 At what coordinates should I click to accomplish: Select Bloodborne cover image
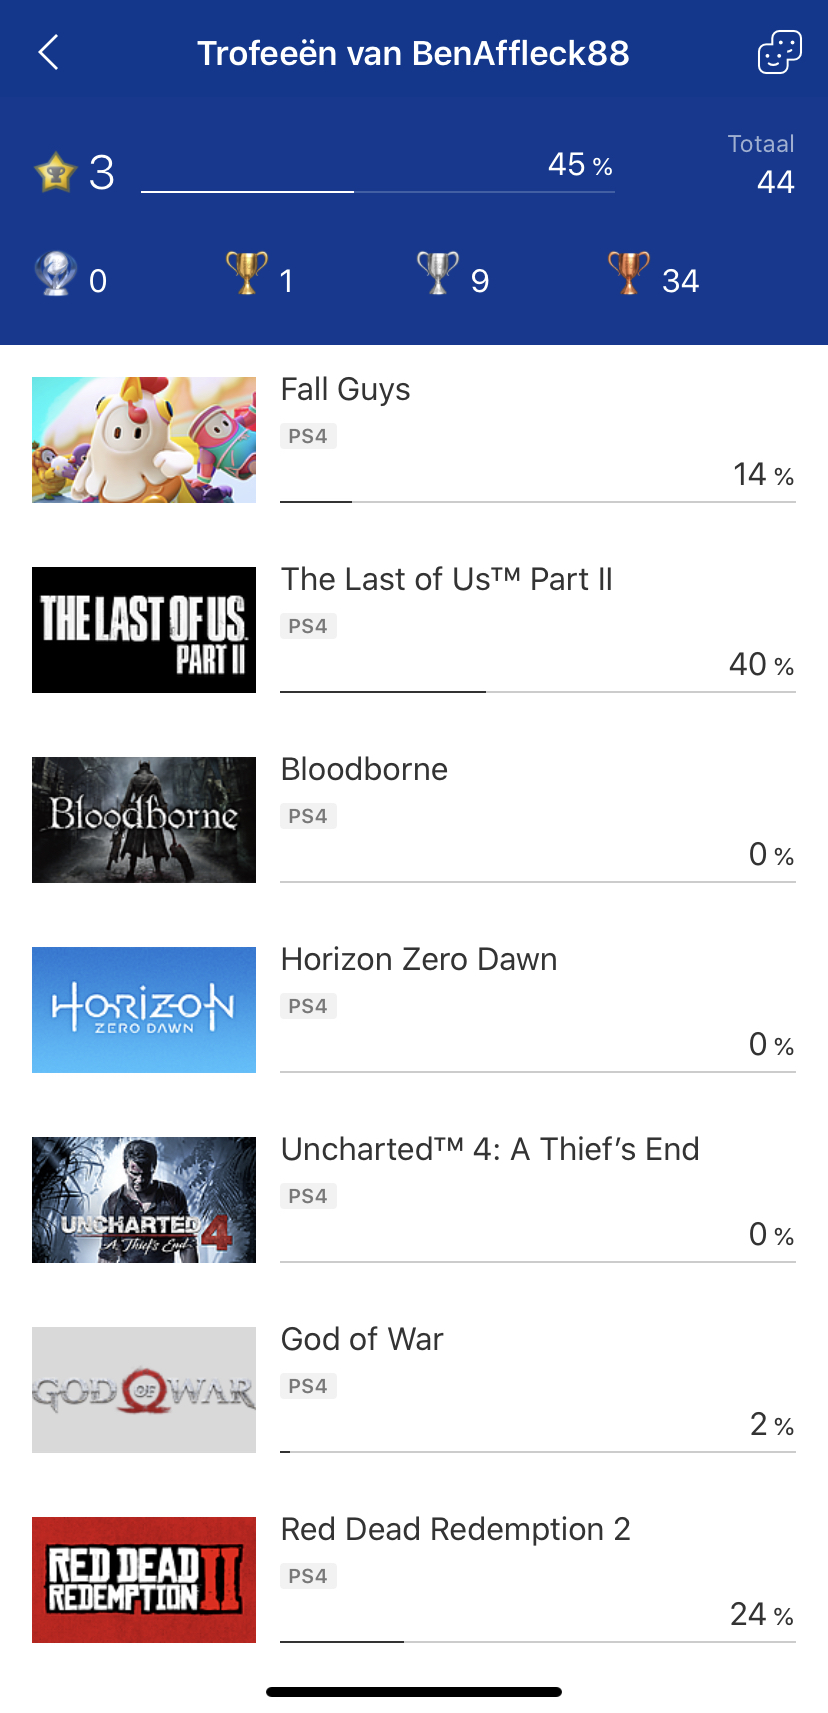click(144, 820)
